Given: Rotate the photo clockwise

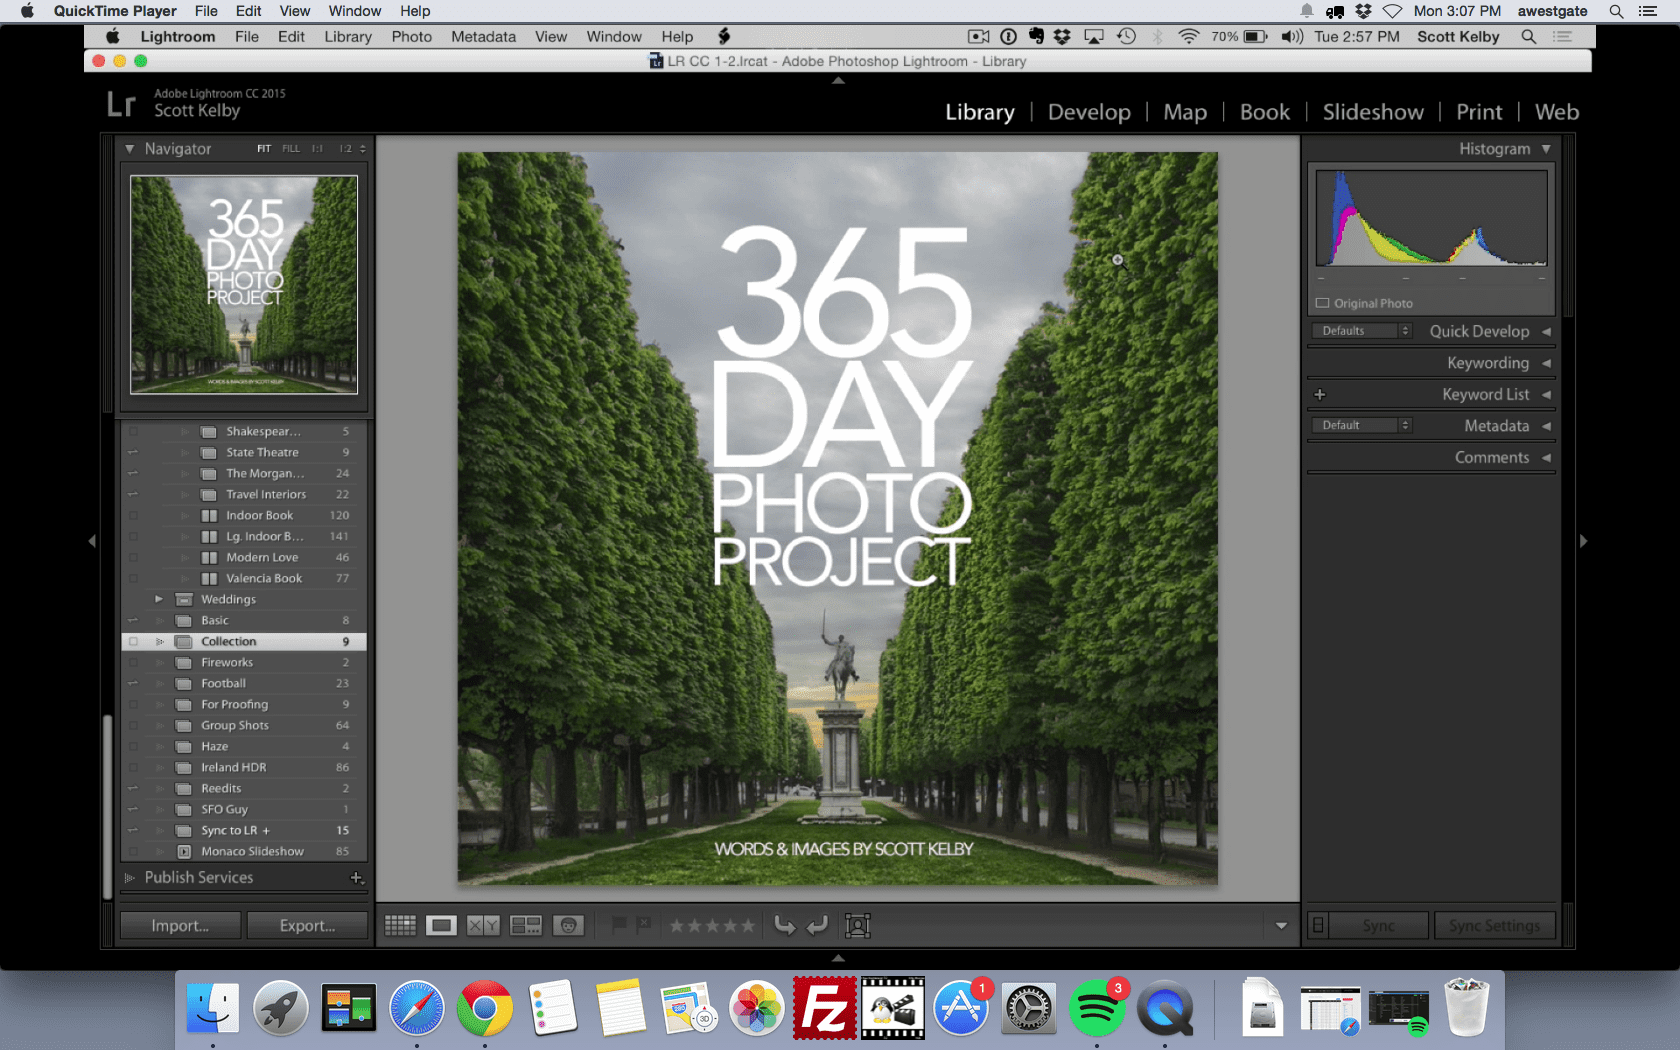Looking at the screenshot, I should tap(818, 926).
